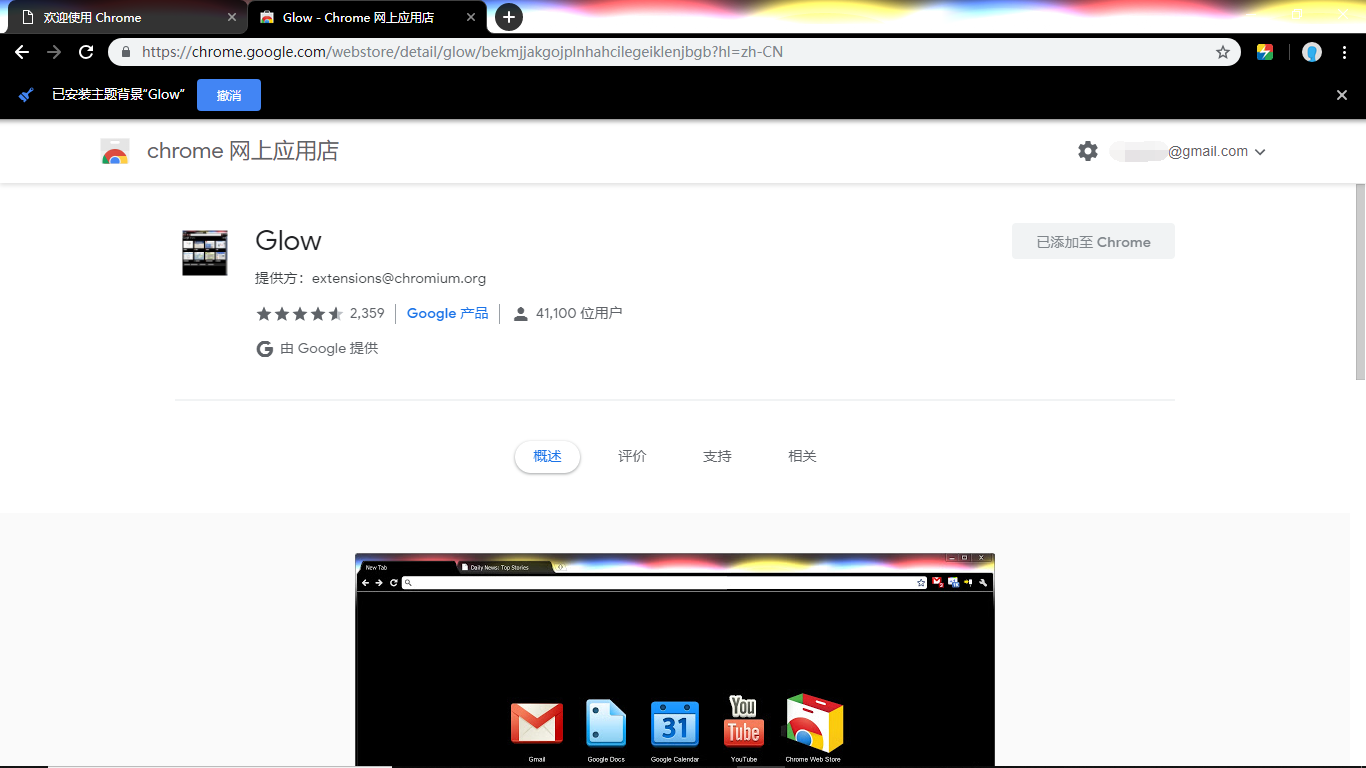The width and height of the screenshot is (1366, 768).
Task: Open the 评价 tab
Action: [x=633, y=456]
